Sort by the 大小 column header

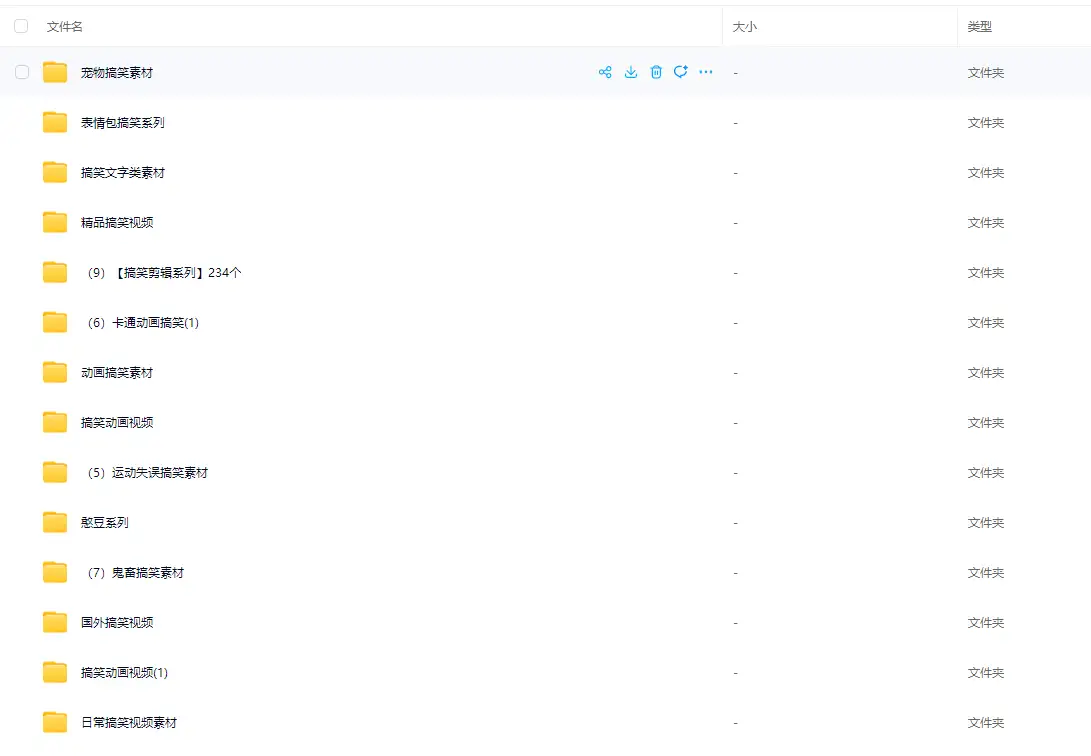745,27
